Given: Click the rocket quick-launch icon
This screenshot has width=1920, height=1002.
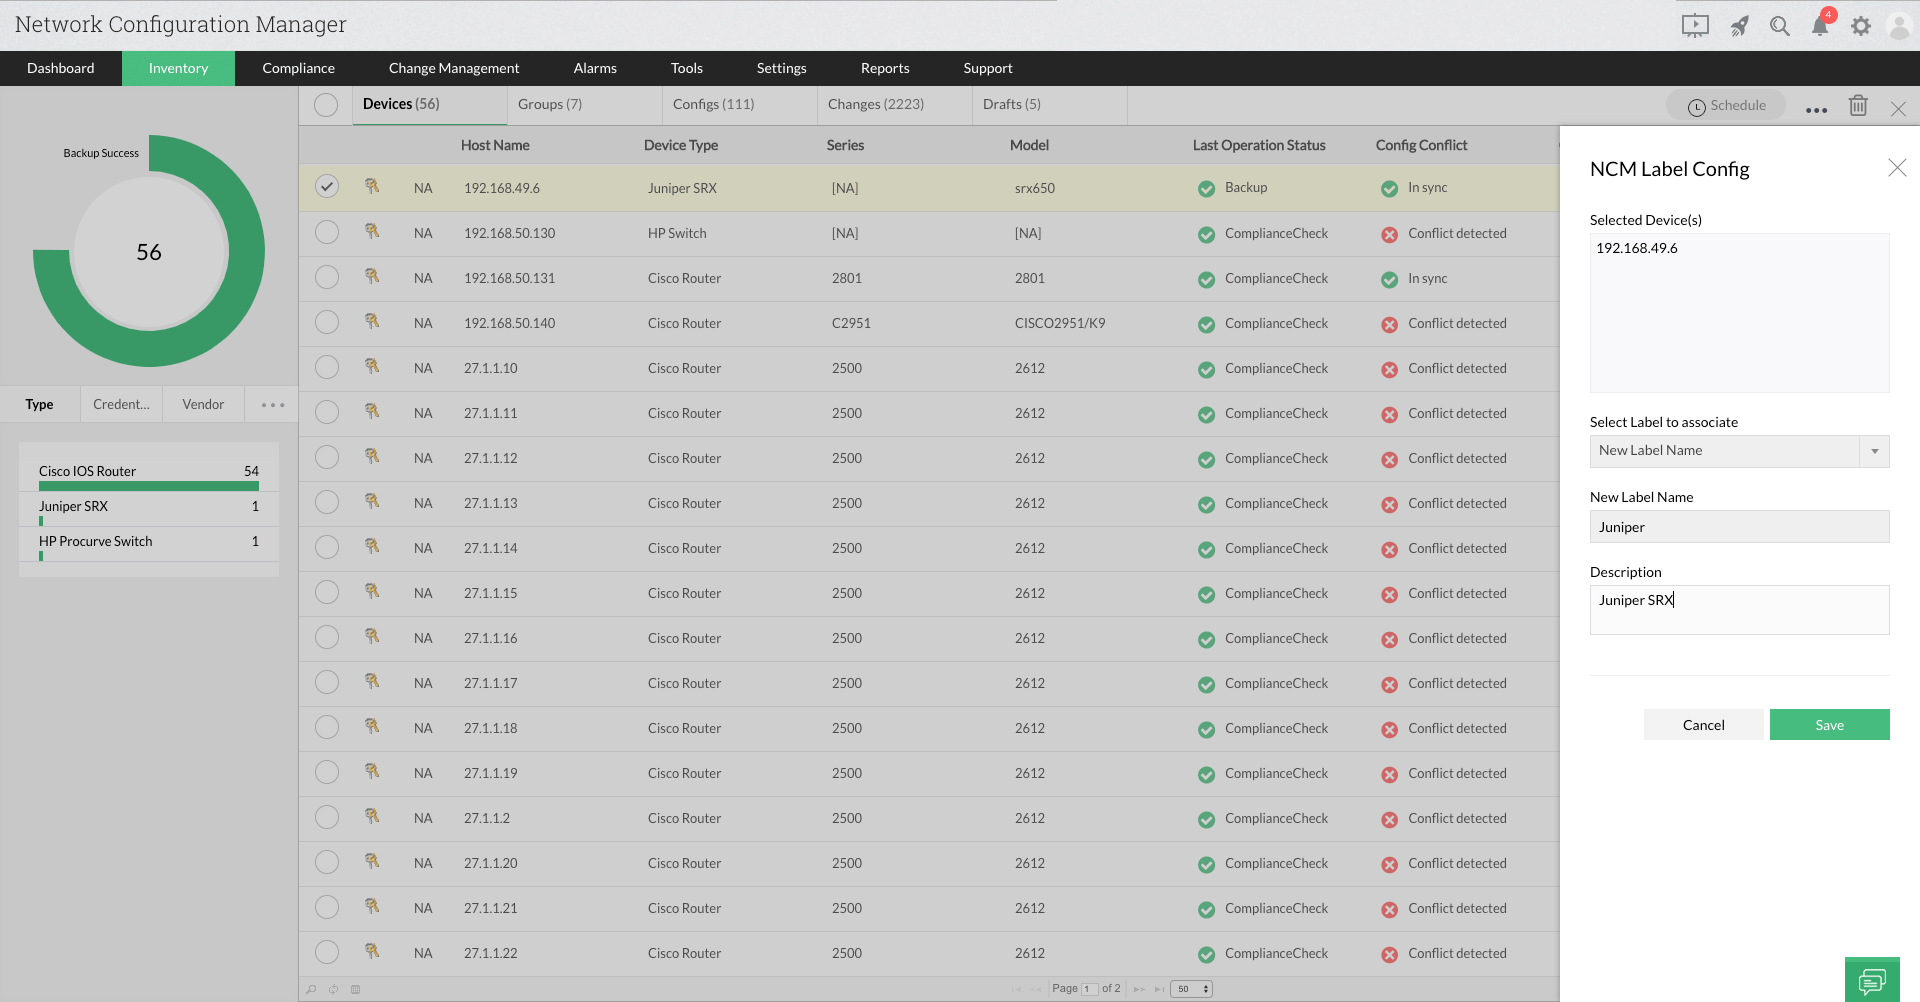Looking at the screenshot, I should coord(1740,25).
